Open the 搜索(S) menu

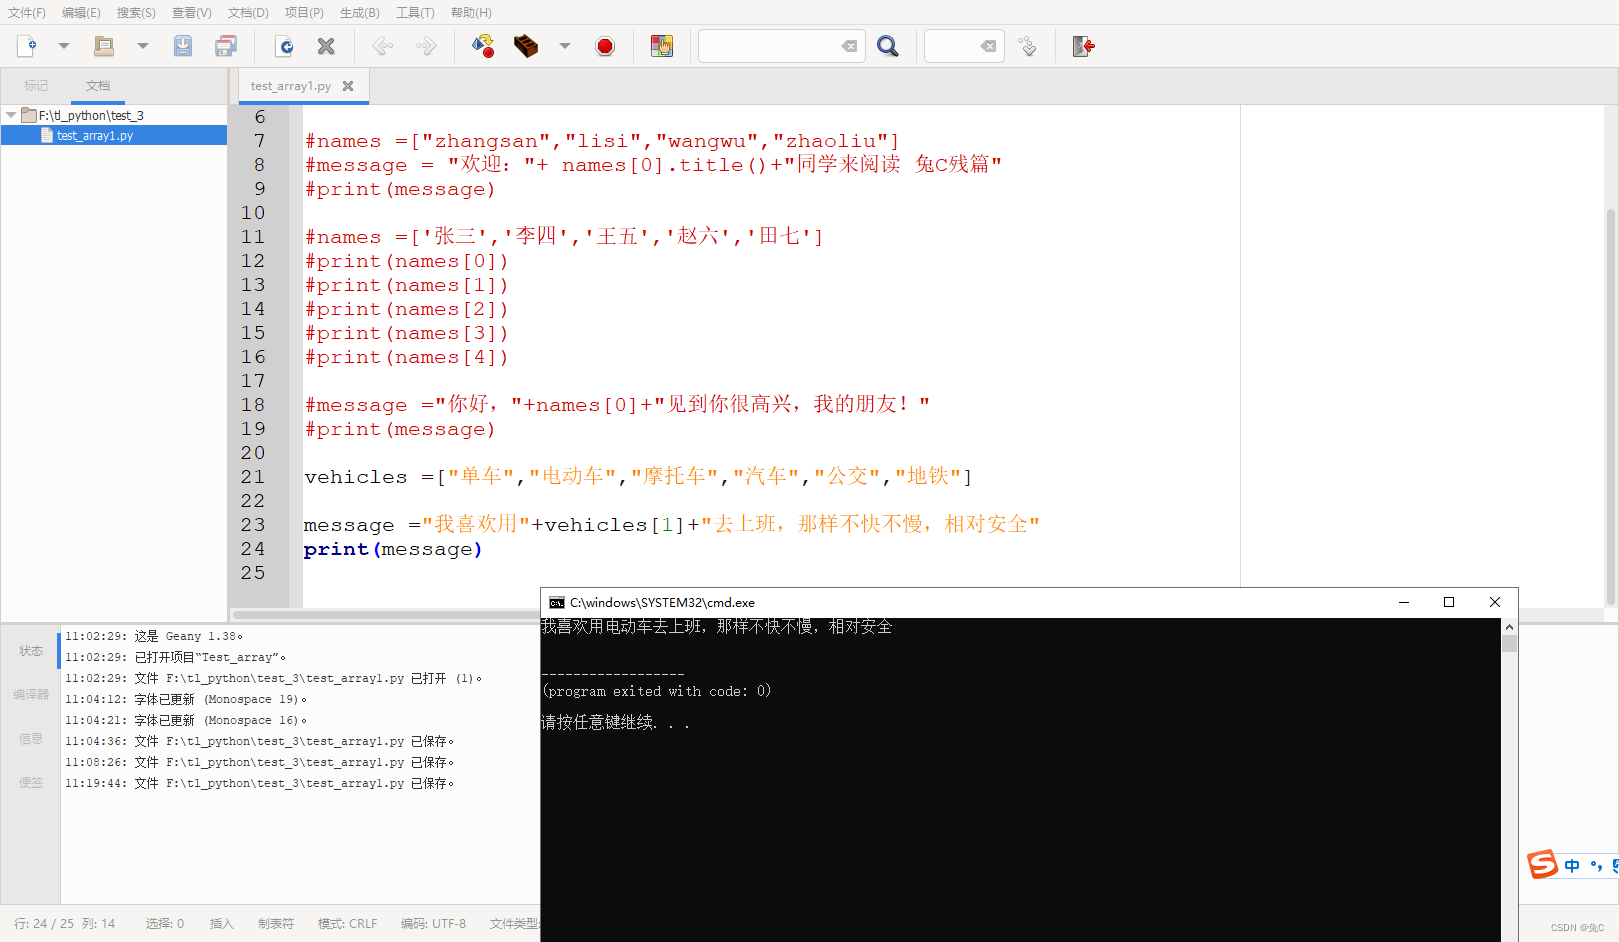click(136, 13)
